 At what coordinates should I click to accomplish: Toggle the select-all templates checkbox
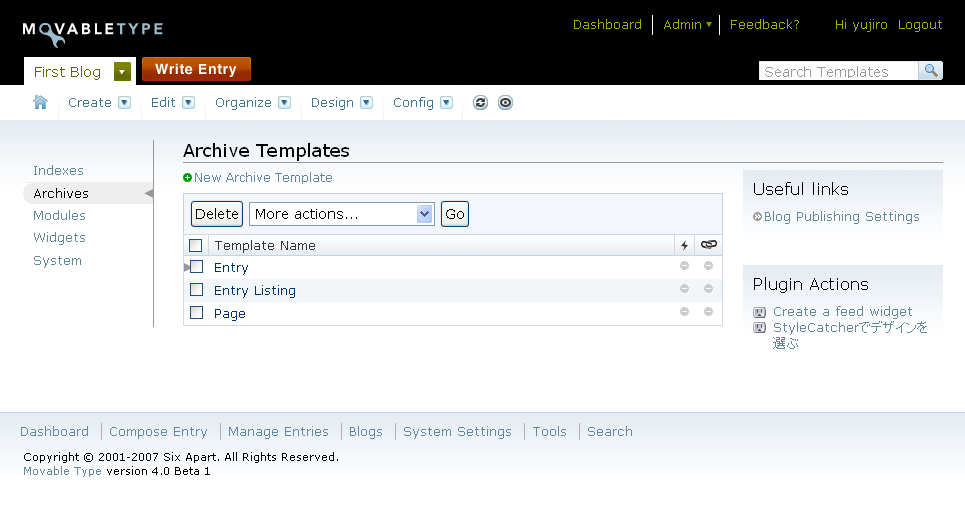(196, 246)
